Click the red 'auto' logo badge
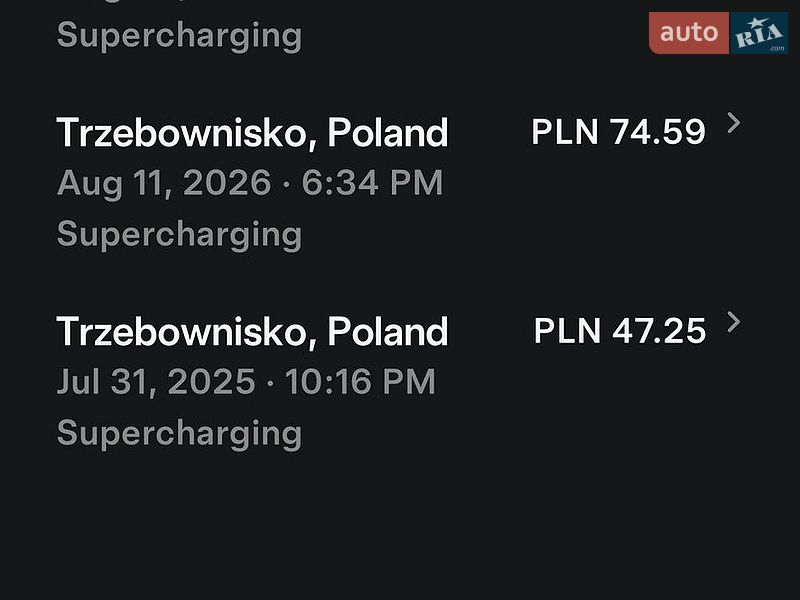 689,33
